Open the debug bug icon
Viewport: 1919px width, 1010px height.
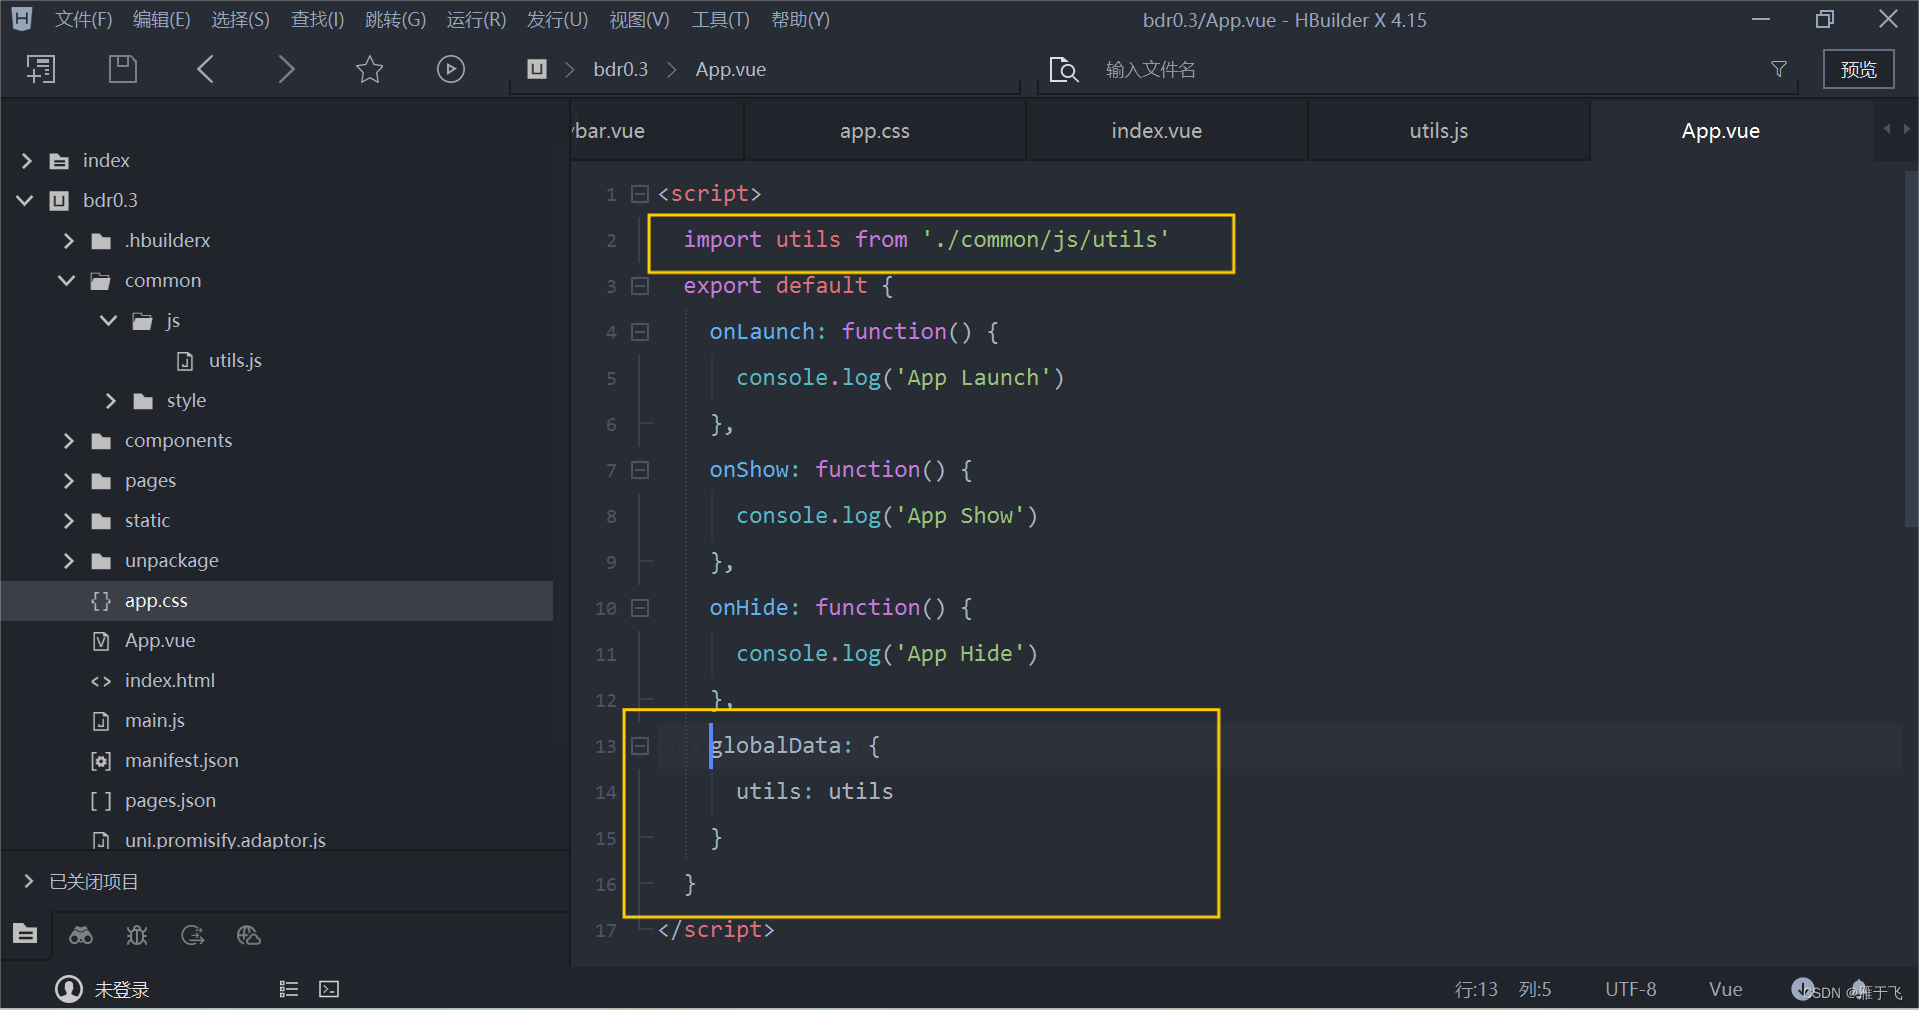[x=137, y=935]
